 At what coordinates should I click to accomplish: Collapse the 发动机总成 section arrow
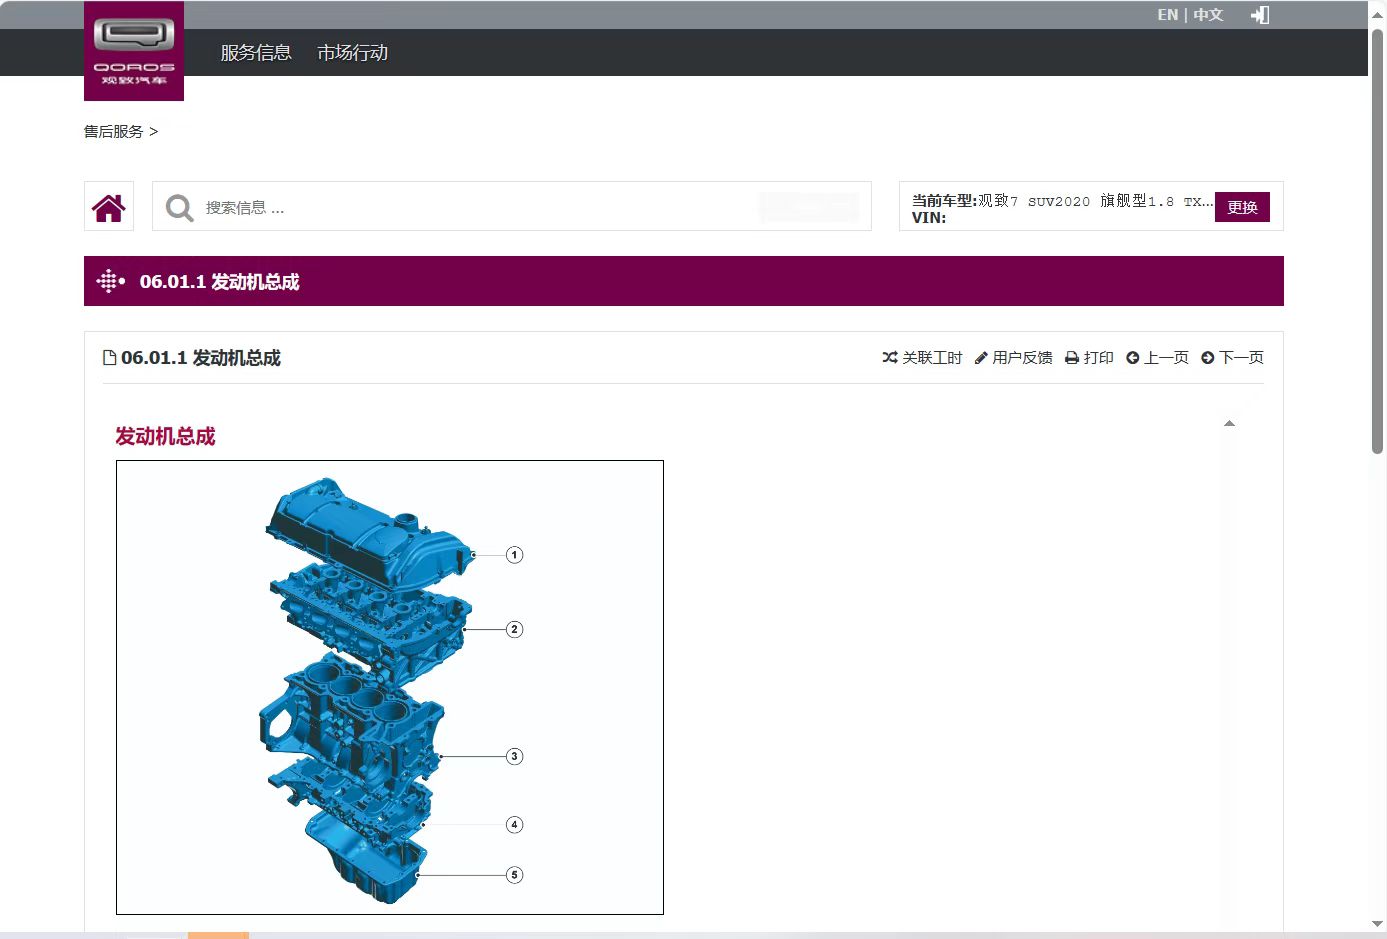1229,424
